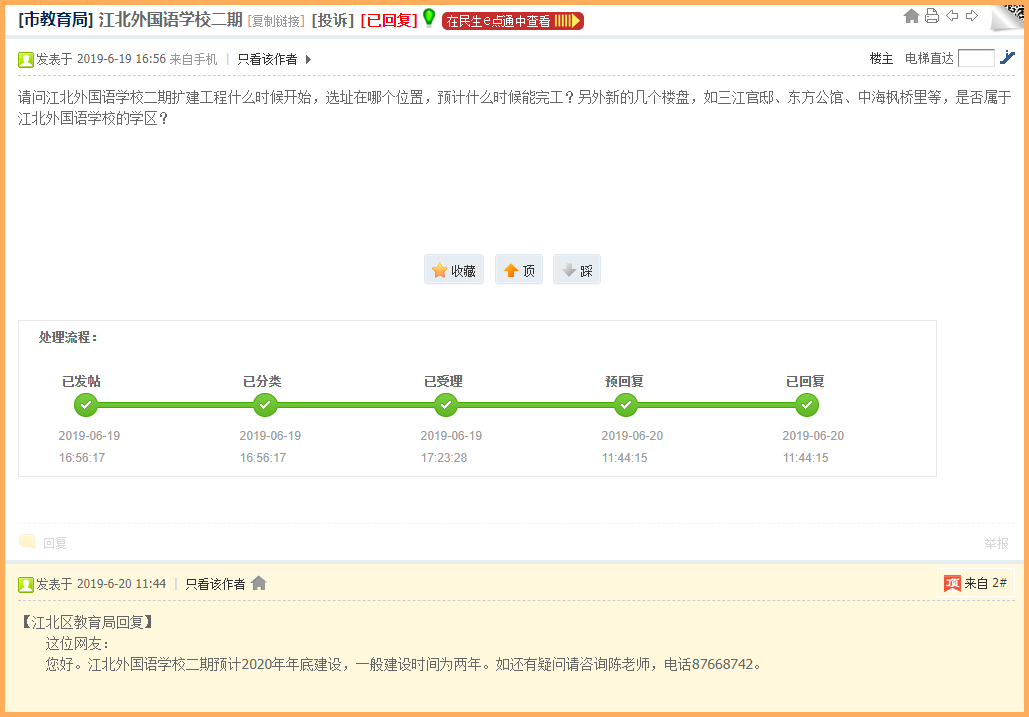Click the 2019-06-20 date under 预回复
1029x717 pixels.
pos(633,436)
